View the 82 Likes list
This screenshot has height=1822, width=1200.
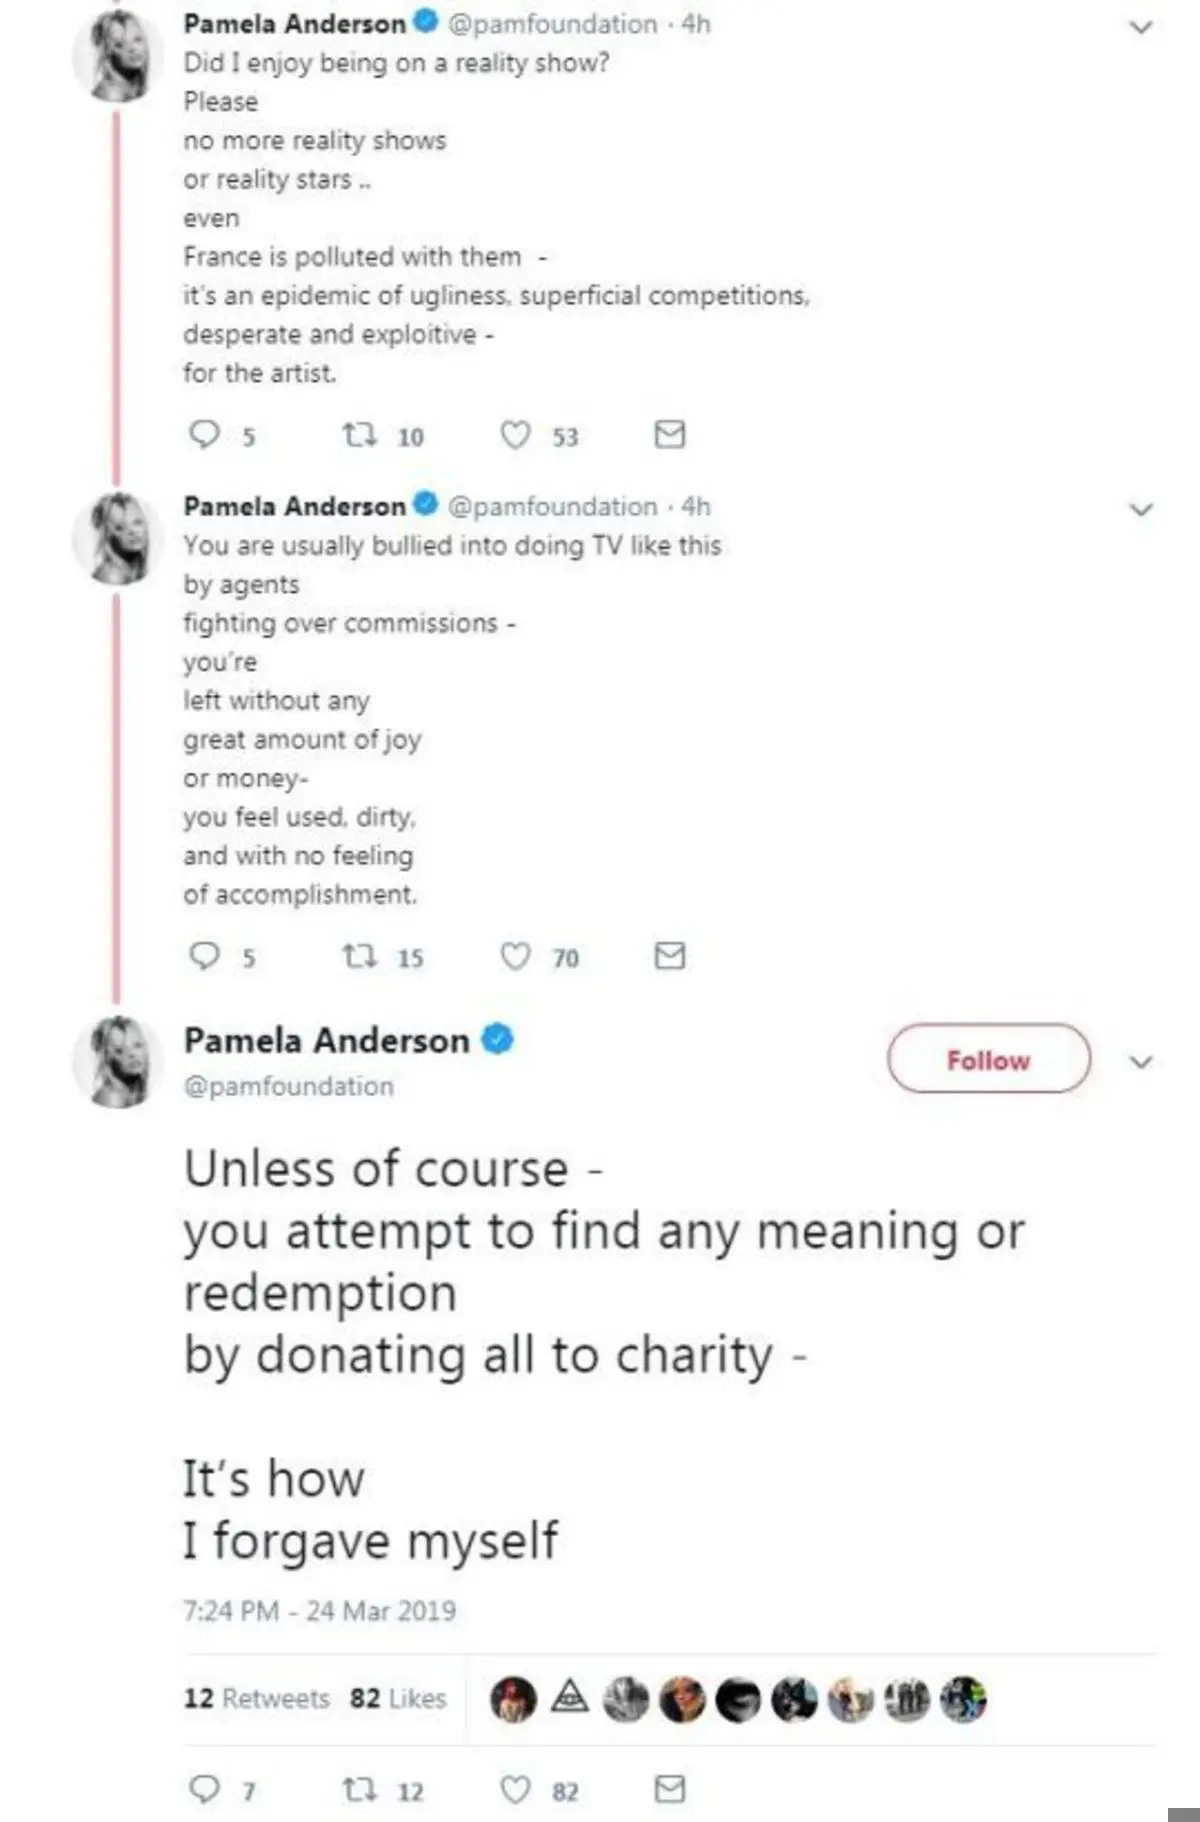(398, 1698)
